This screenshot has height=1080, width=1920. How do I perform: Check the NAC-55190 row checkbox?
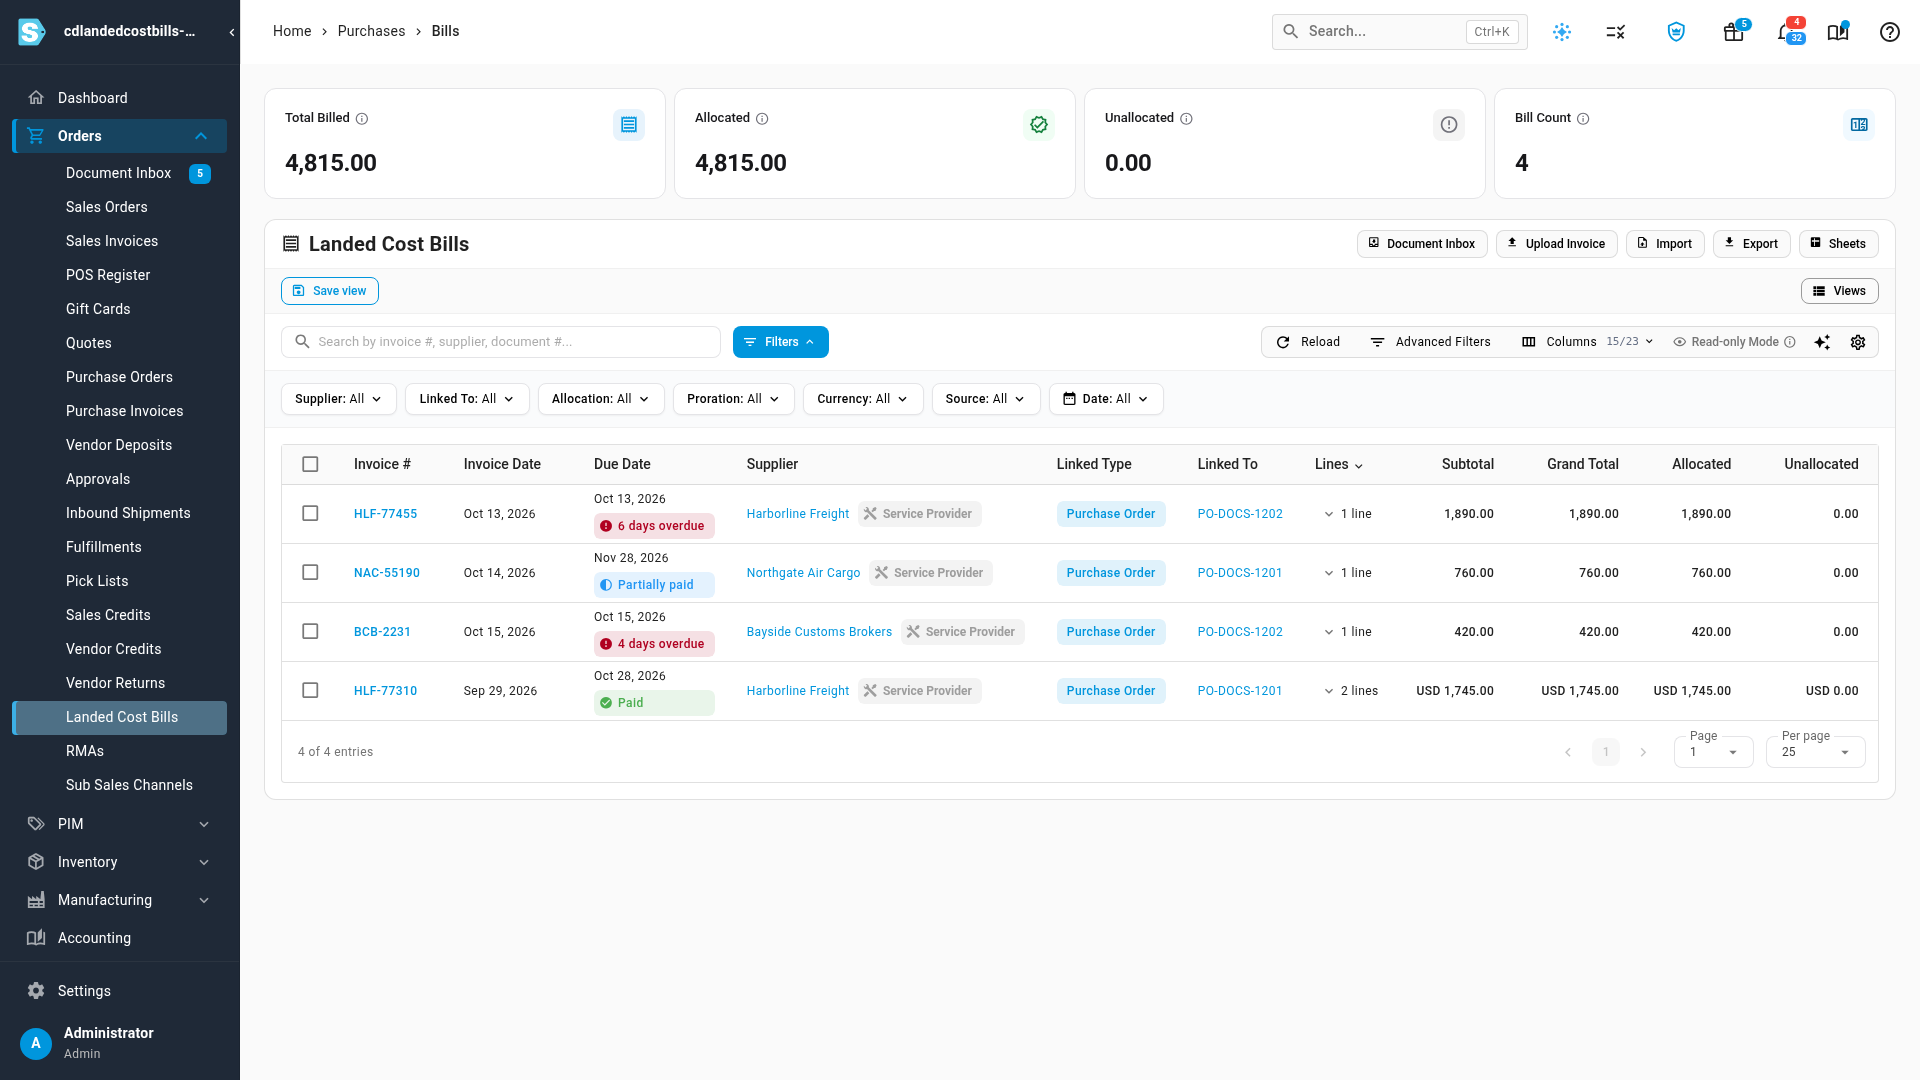(310, 572)
